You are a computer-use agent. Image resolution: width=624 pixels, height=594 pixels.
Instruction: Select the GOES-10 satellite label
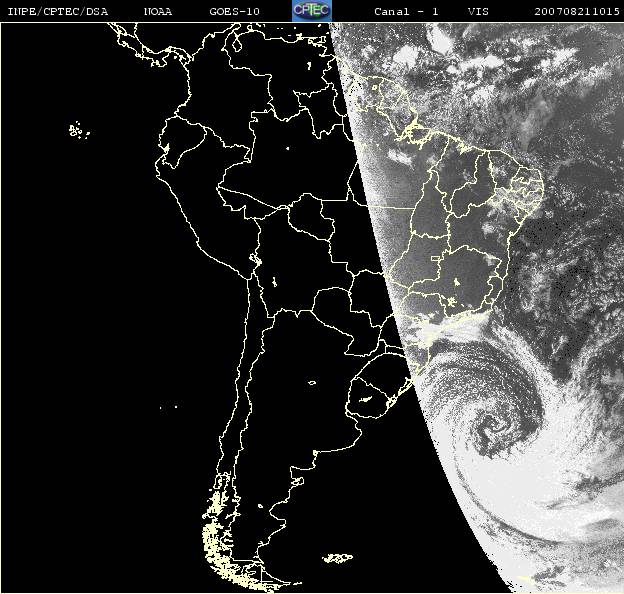(234, 12)
